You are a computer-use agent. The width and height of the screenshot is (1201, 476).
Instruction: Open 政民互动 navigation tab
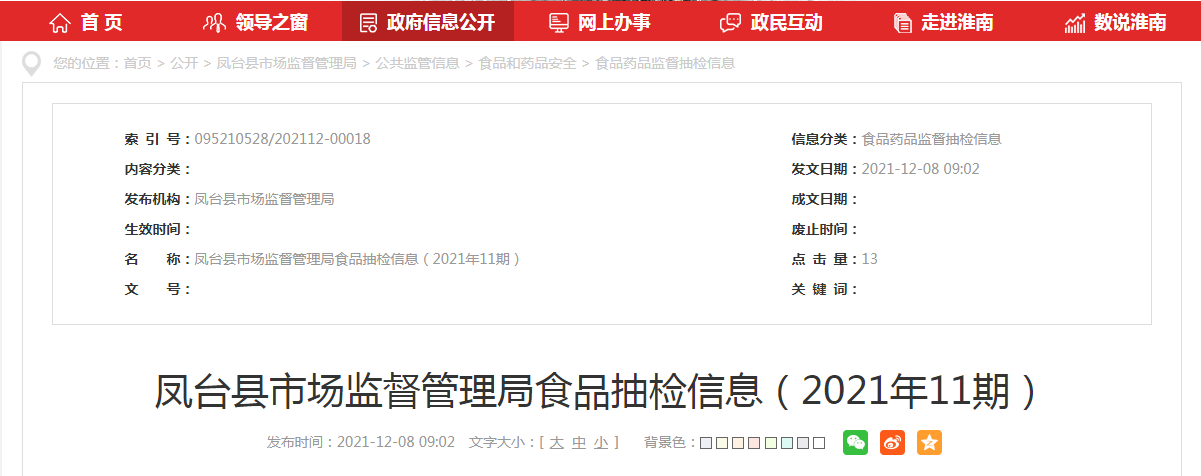771,22
